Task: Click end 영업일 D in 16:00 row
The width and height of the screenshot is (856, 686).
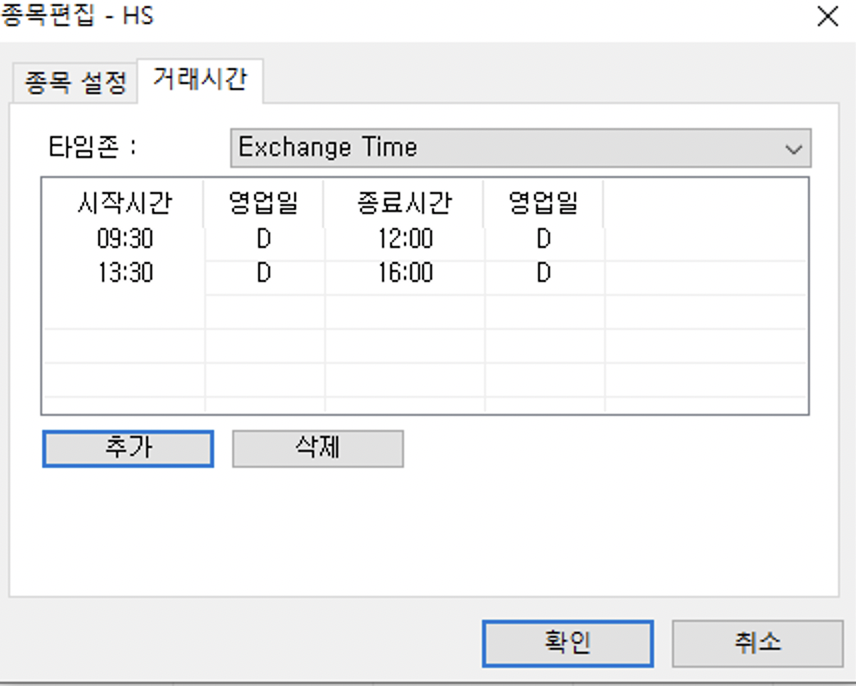Action: [543, 273]
